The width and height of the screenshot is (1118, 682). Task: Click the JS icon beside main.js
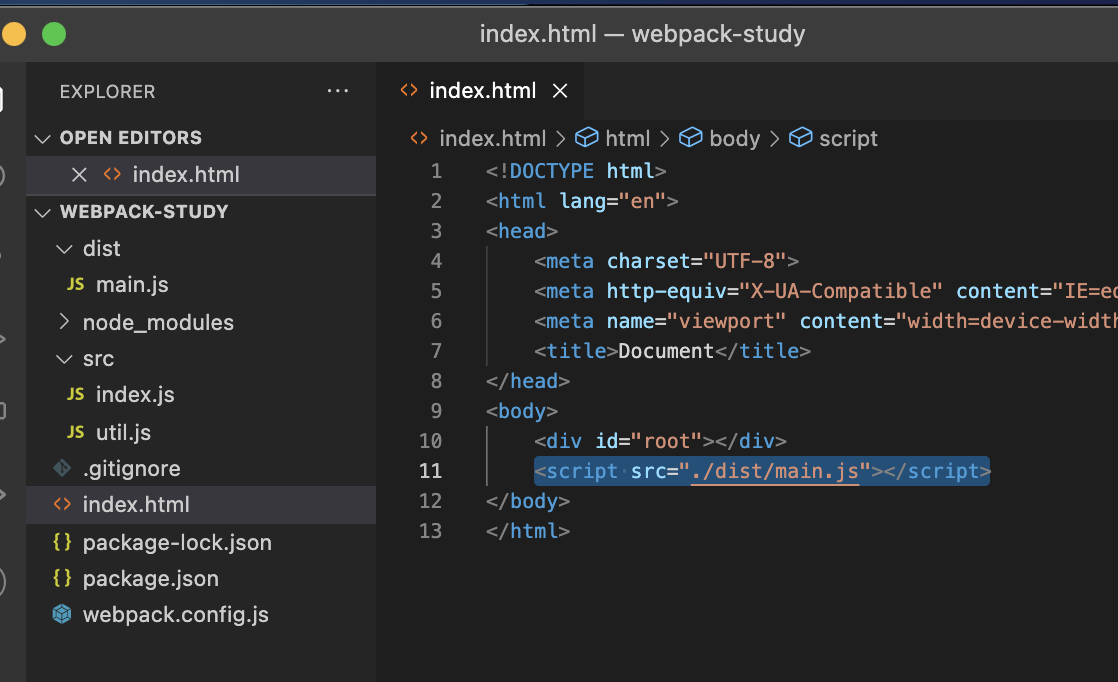pos(76,285)
